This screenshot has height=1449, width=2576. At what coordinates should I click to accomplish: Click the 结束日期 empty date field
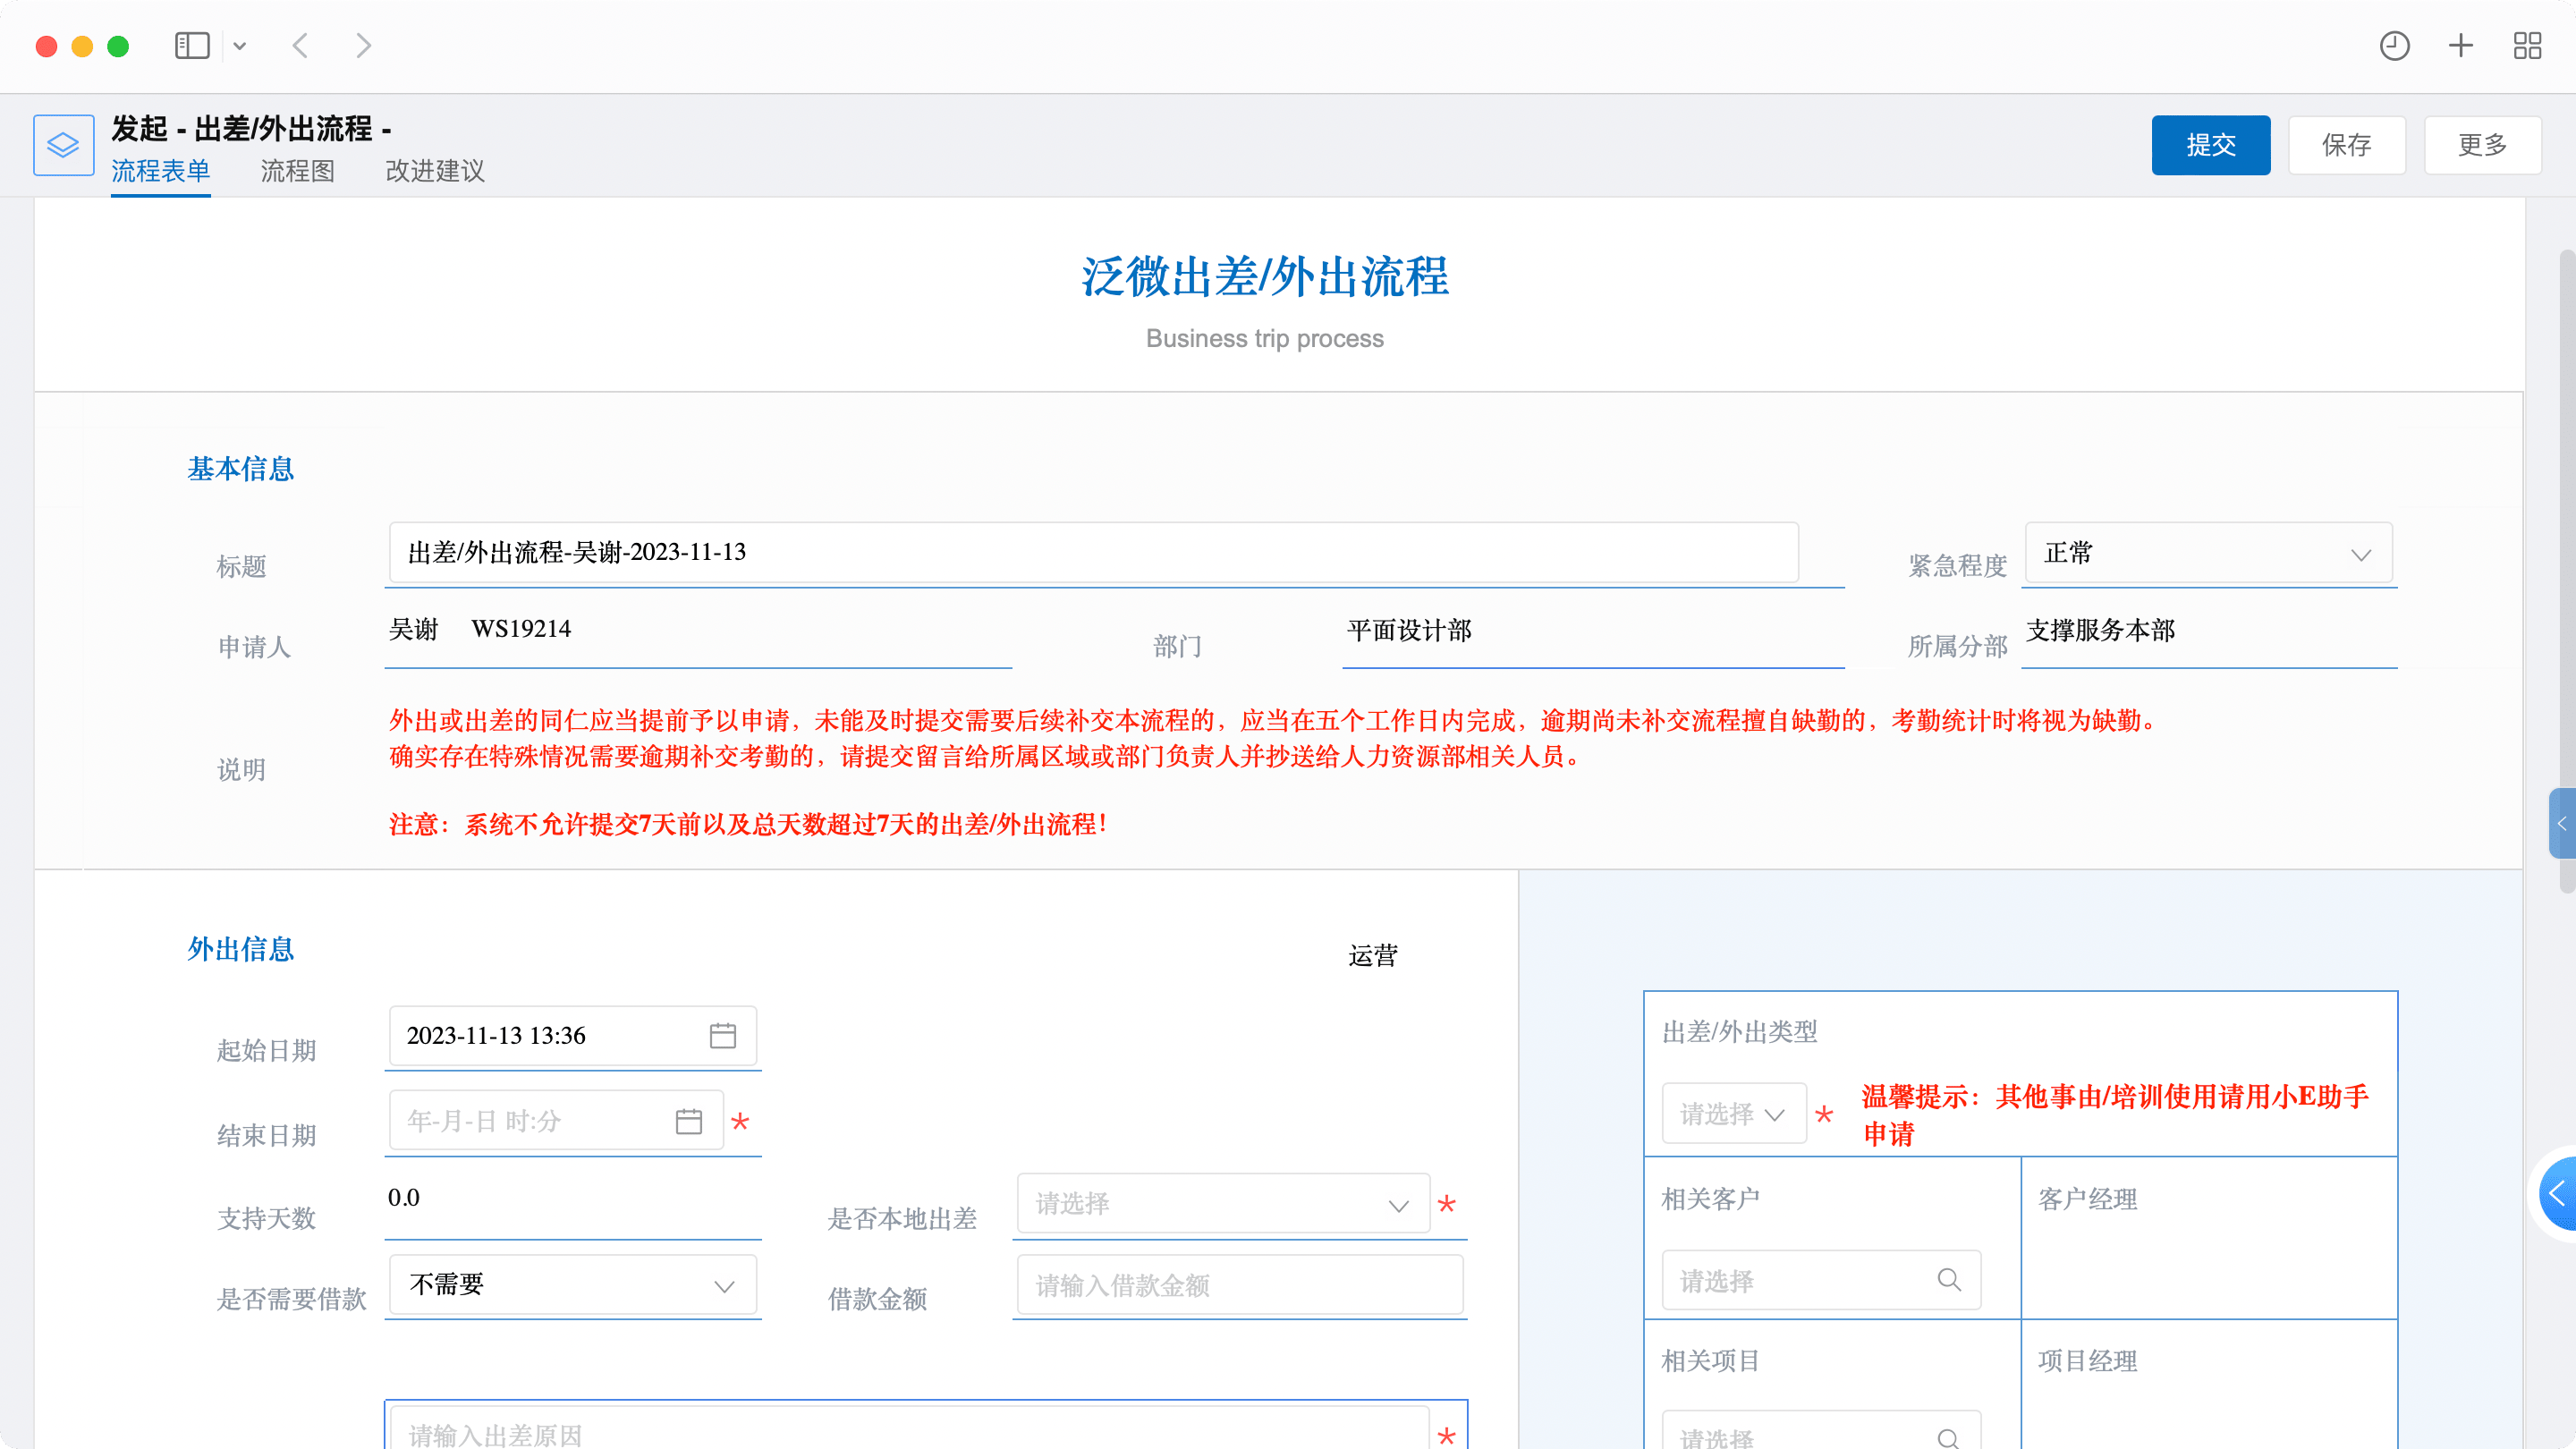pyautogui.click(x=556, y=1120)
